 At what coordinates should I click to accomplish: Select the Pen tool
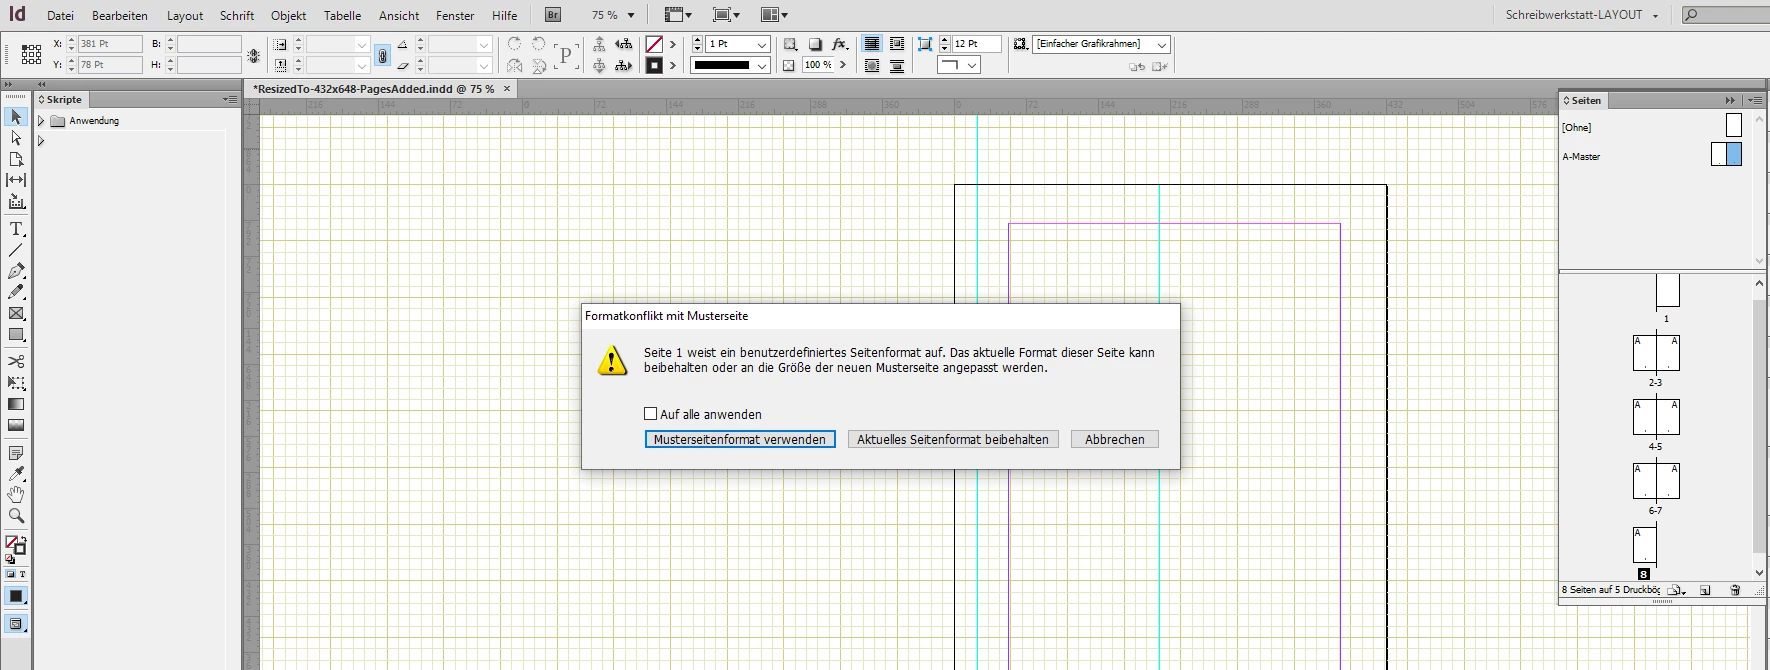click(x=16, y=271)
